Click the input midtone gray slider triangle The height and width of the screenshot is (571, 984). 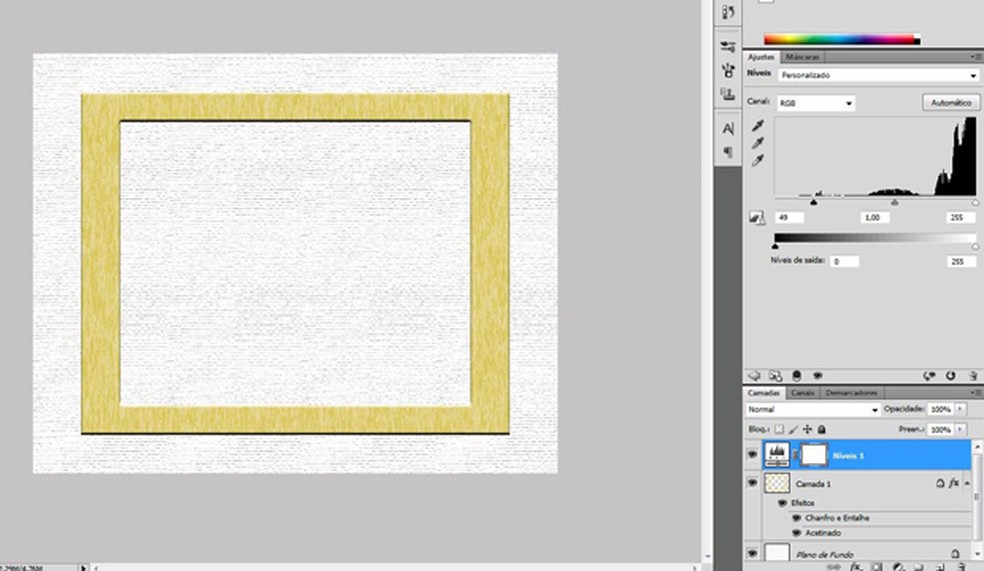click(x=894, y=202)
